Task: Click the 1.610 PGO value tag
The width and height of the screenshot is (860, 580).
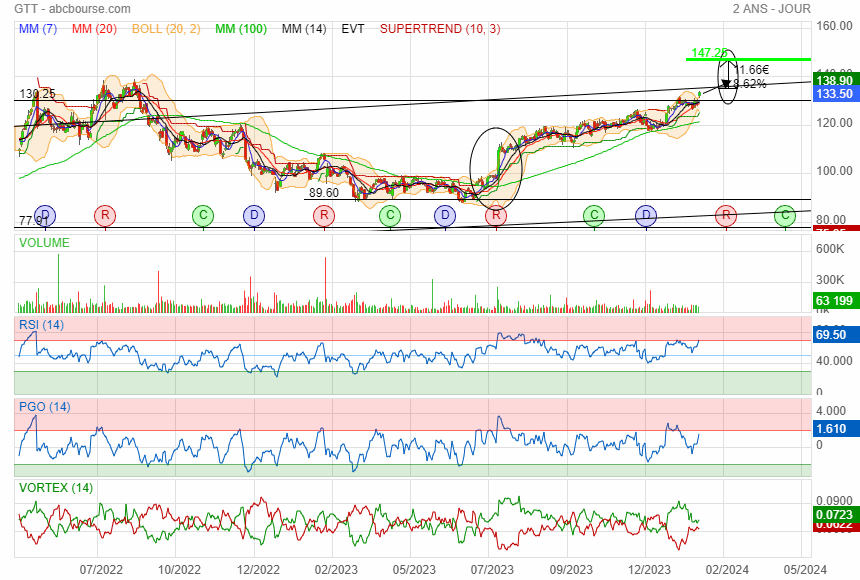Action: click(x=834, y=429)
